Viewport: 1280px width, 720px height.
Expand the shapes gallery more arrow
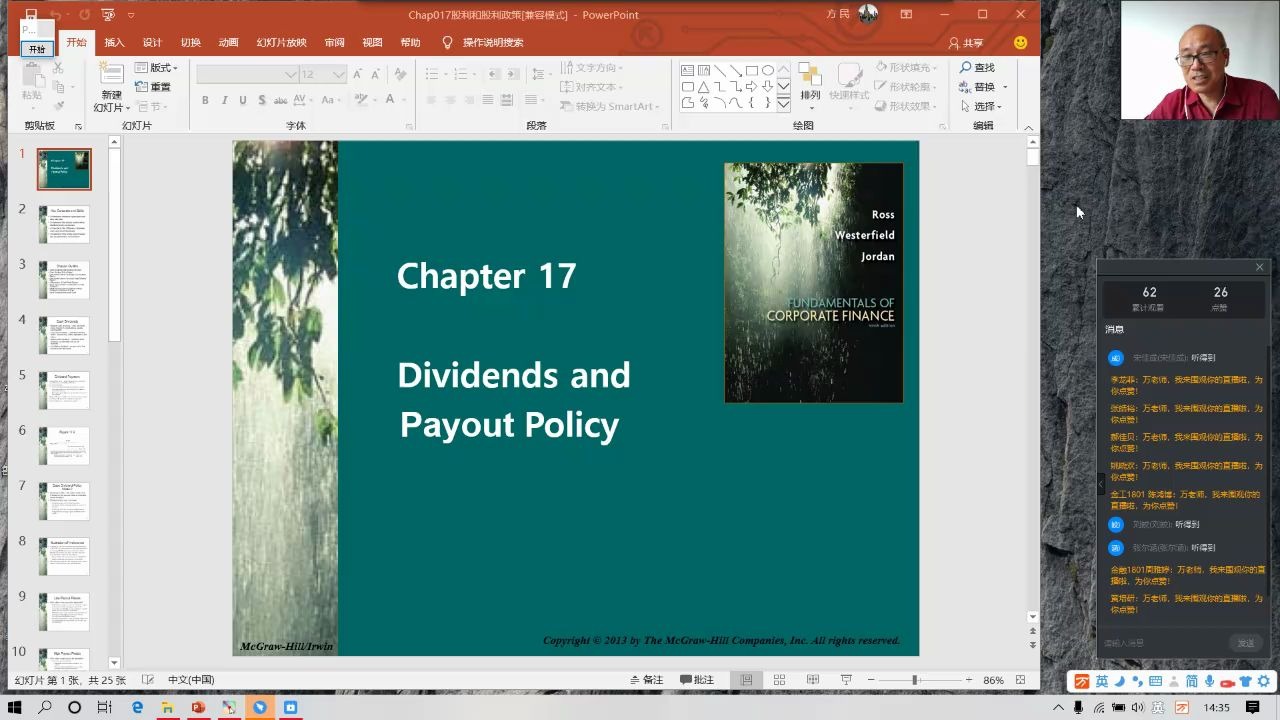[783, 104]
